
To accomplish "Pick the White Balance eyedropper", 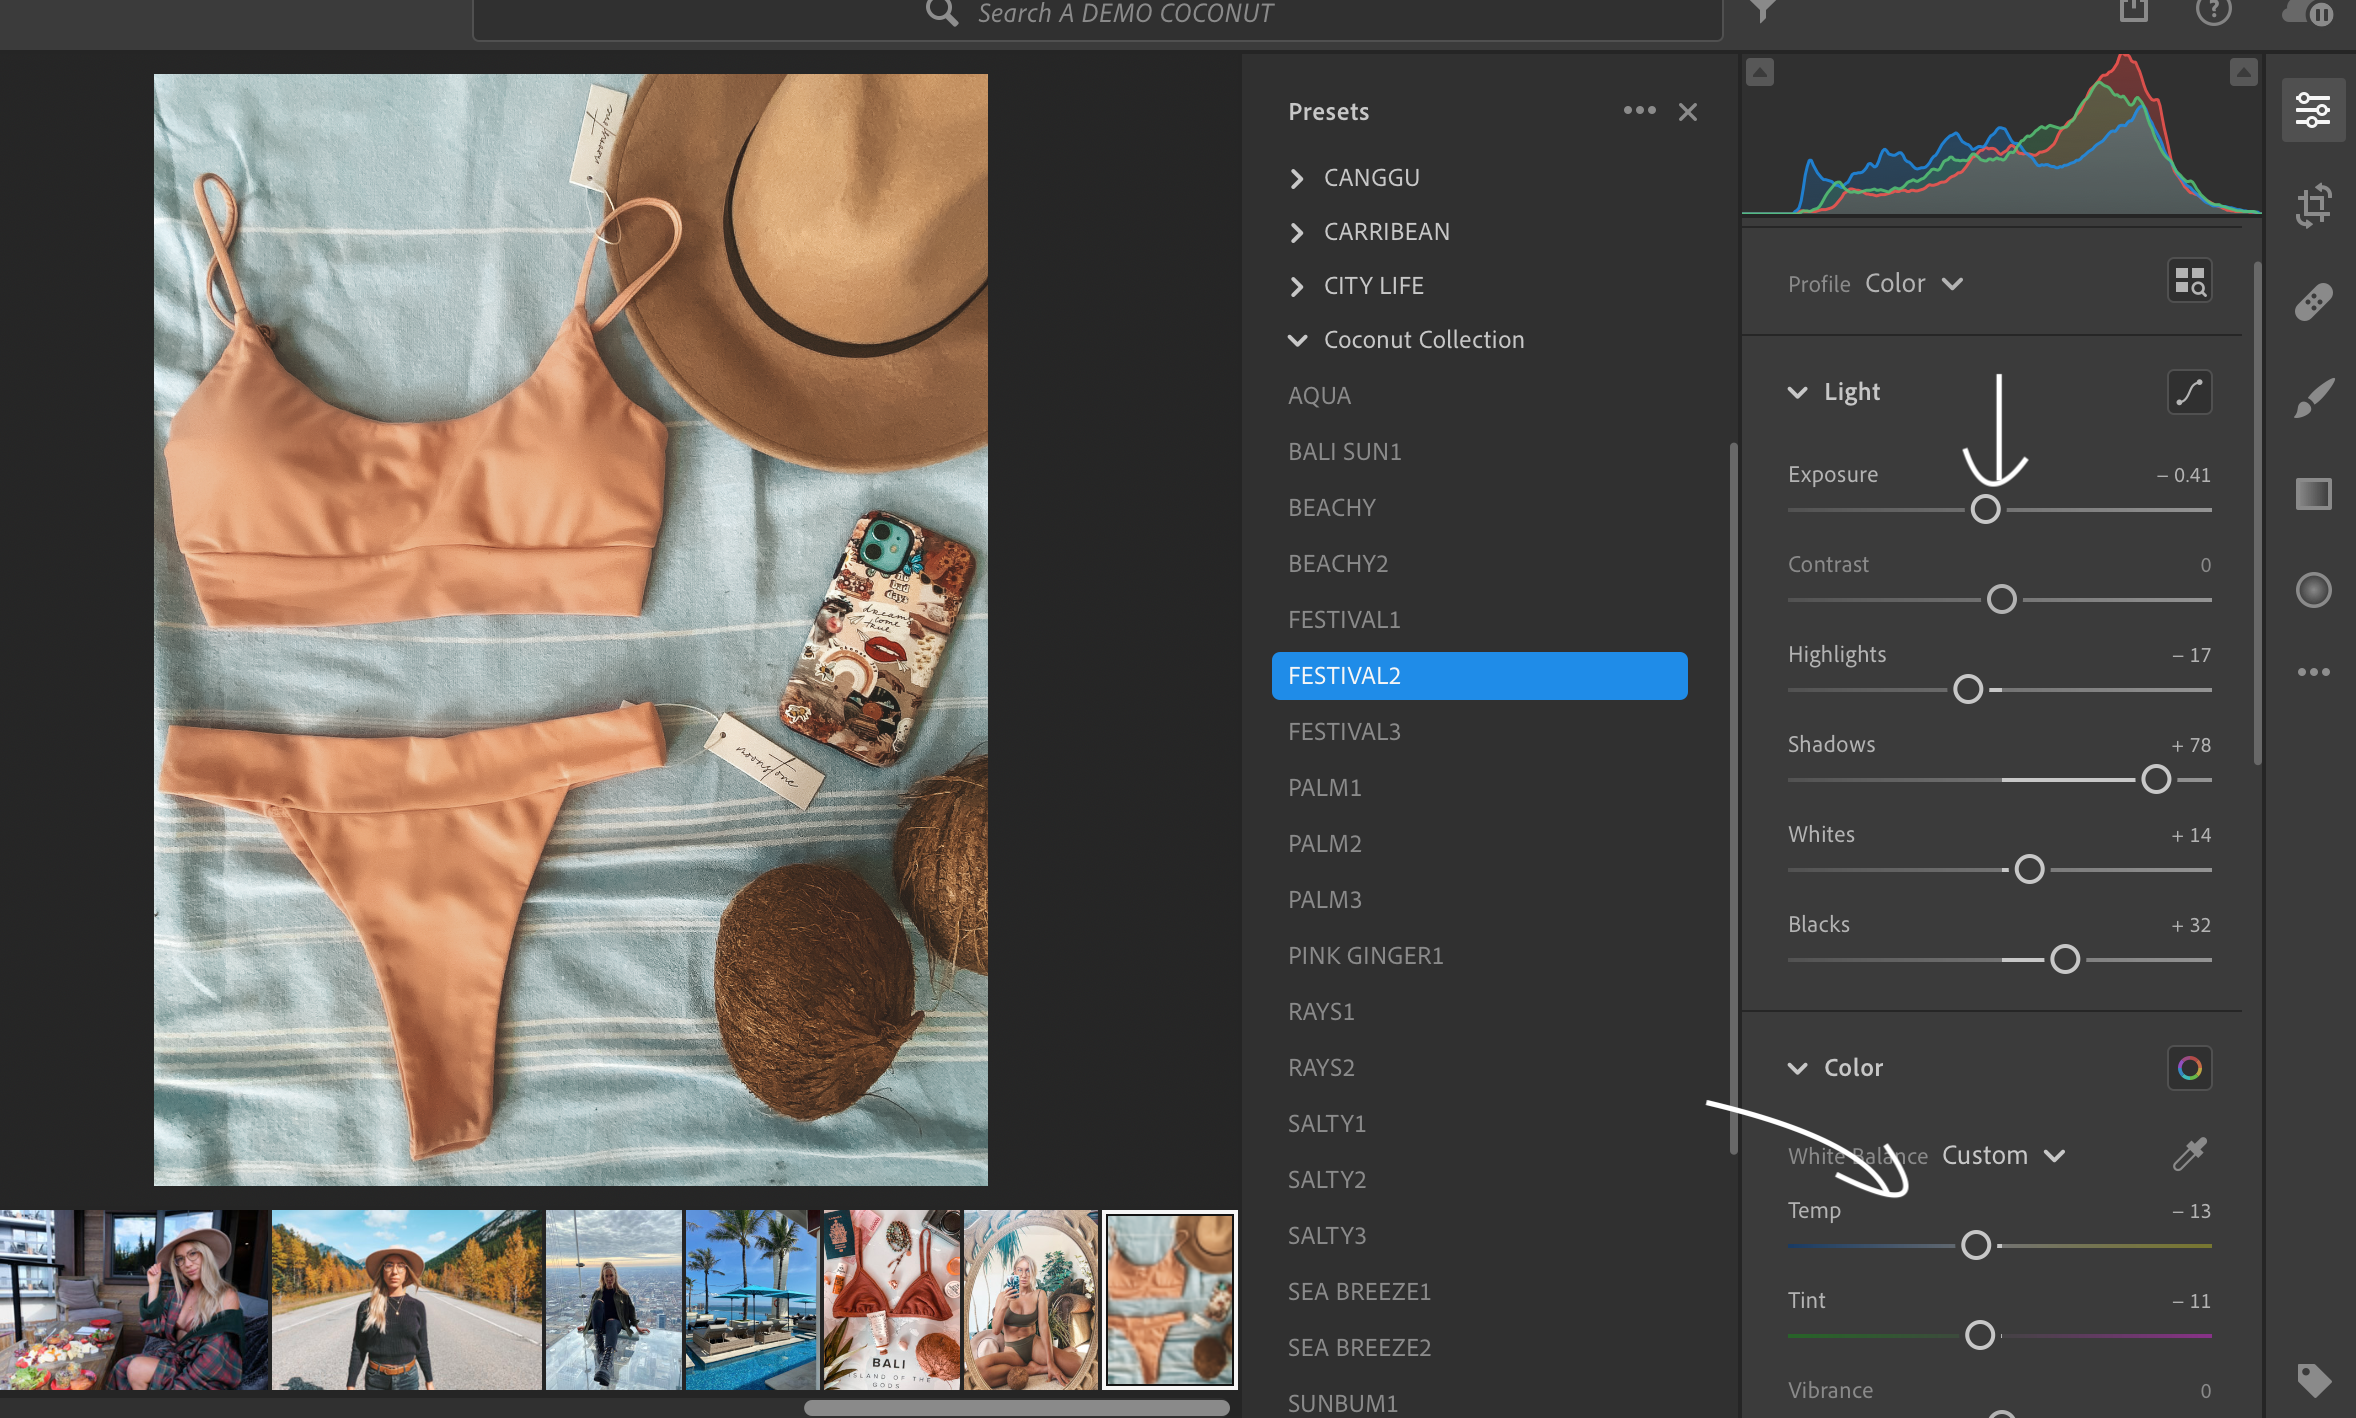I will (x=2189, y=1154).
